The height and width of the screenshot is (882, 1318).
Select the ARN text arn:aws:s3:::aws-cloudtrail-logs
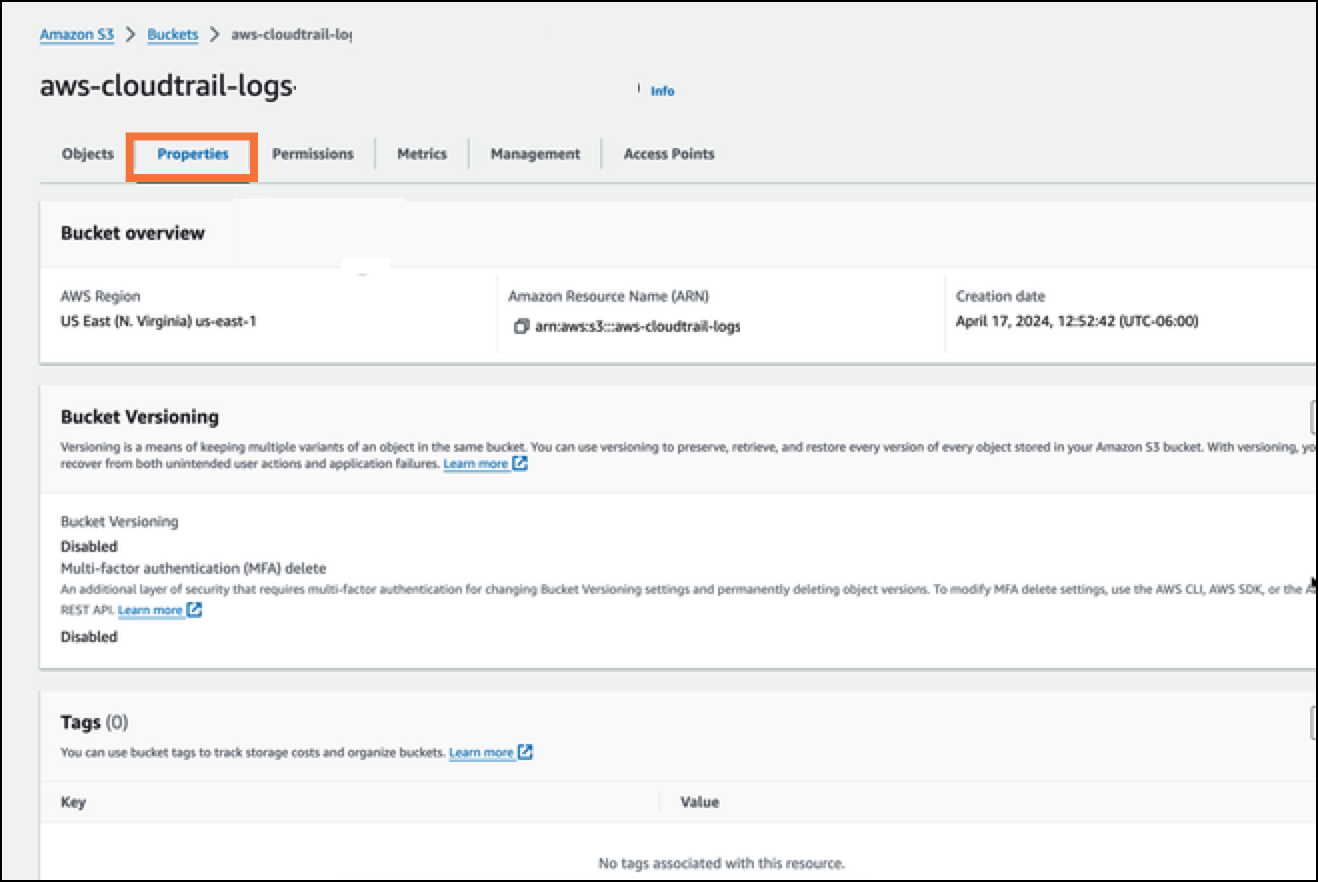[x=638, y=327]
